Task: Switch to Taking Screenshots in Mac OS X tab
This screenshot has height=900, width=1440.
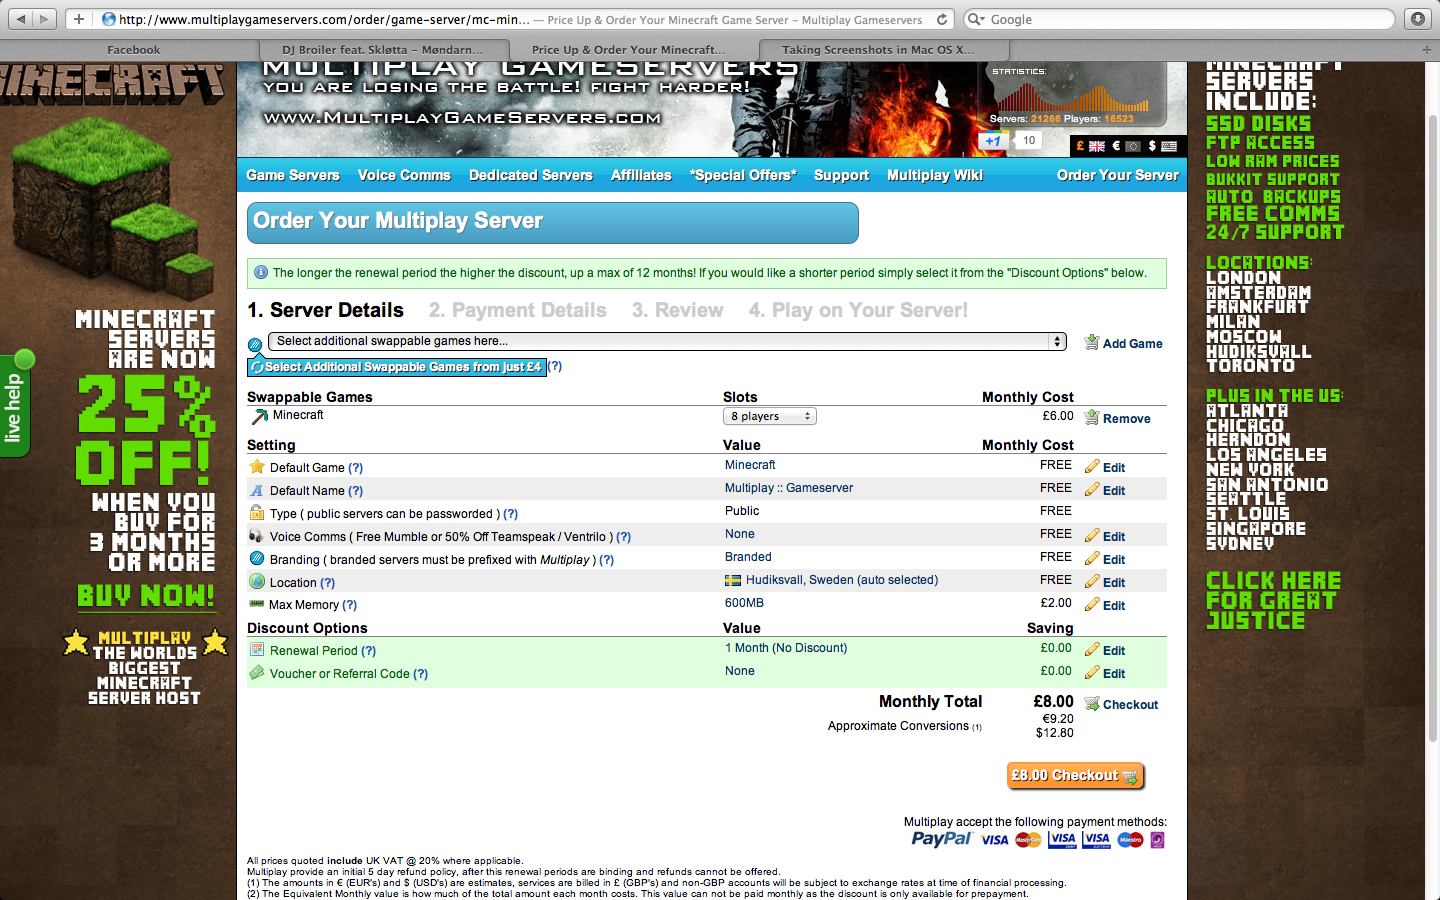Action: pyautogui.click(x=884, y=49)
